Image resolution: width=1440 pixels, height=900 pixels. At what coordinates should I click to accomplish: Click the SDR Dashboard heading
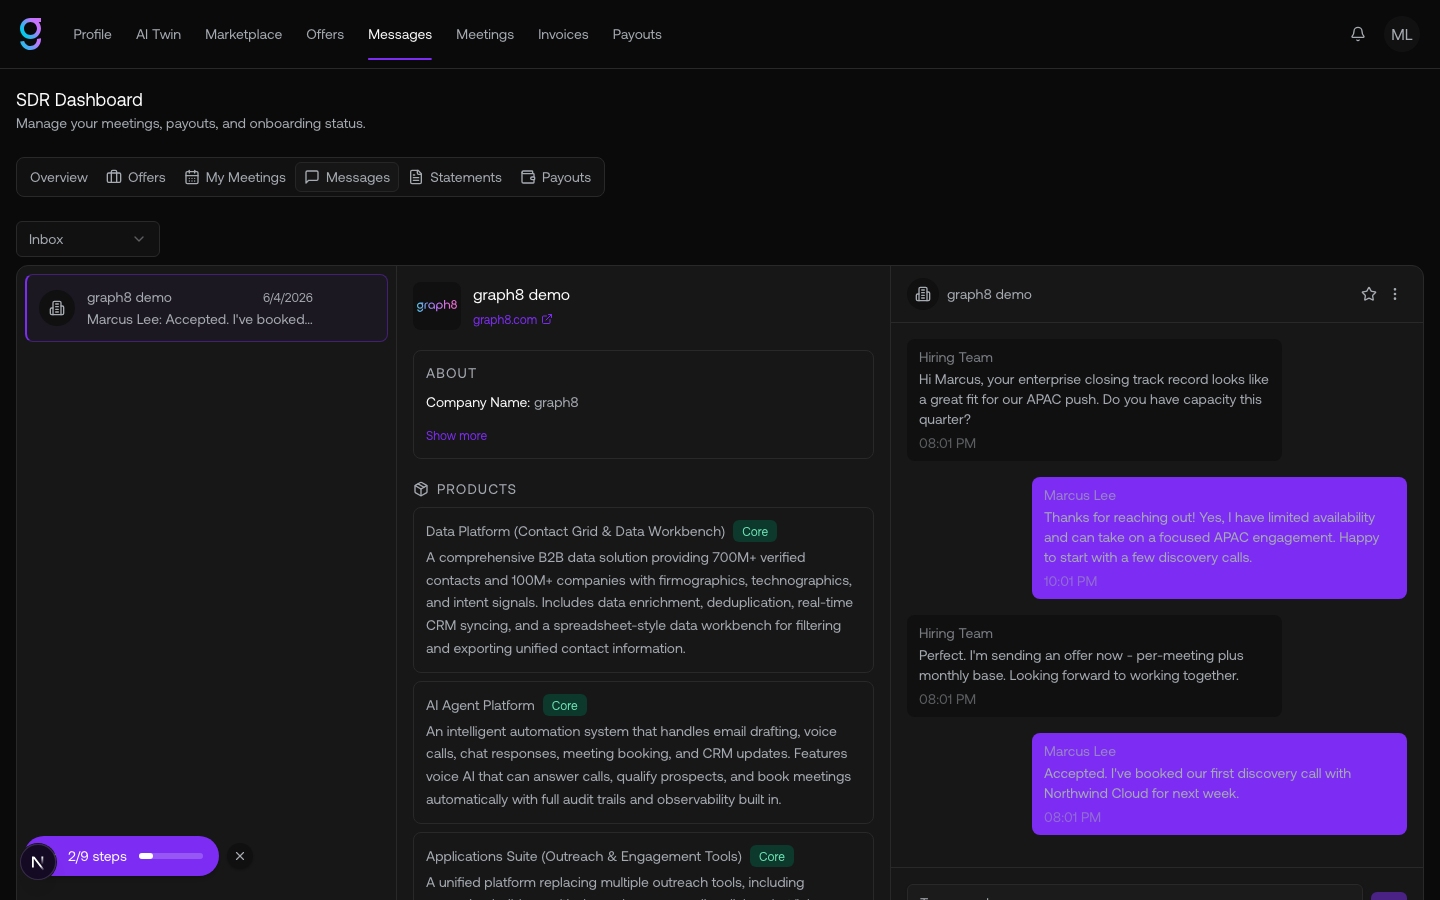pos(79,100)
